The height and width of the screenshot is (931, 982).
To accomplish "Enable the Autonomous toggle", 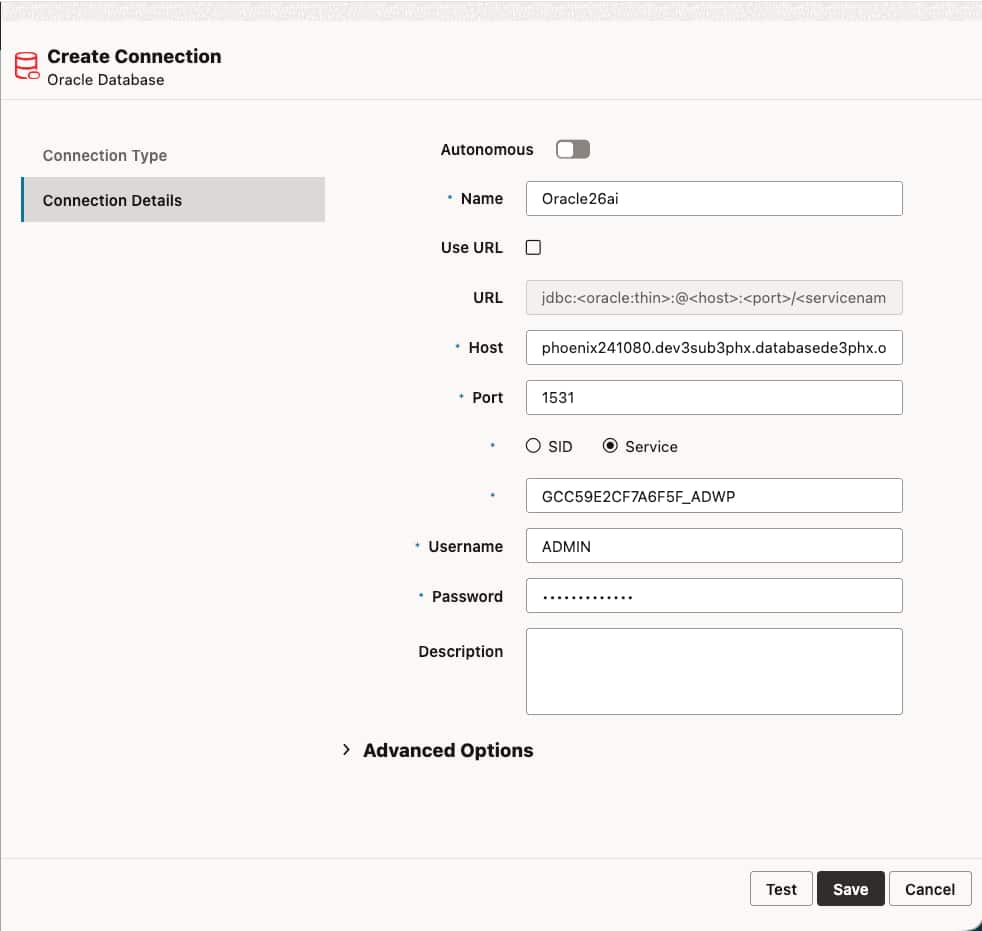I will (x=572, y=148).
